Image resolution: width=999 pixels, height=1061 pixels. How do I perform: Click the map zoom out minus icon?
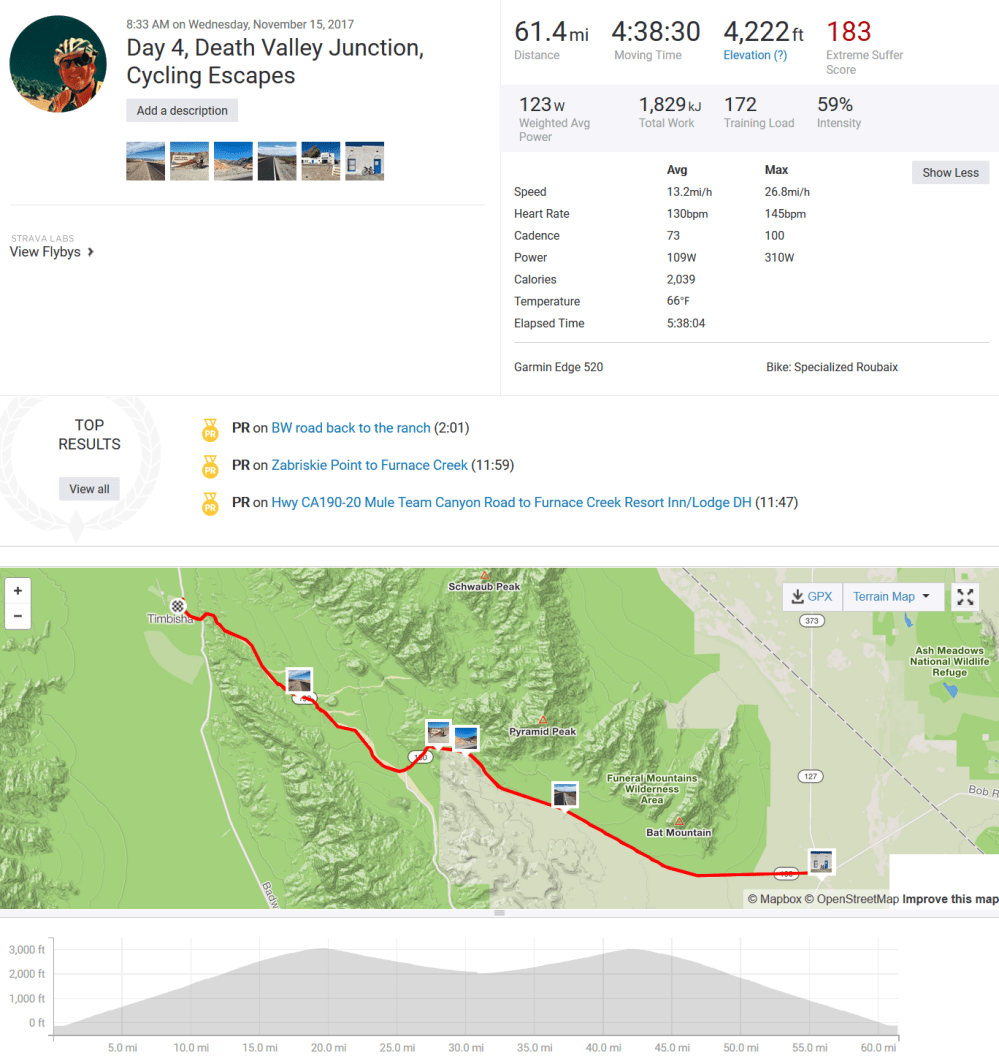tap(17, 615)
